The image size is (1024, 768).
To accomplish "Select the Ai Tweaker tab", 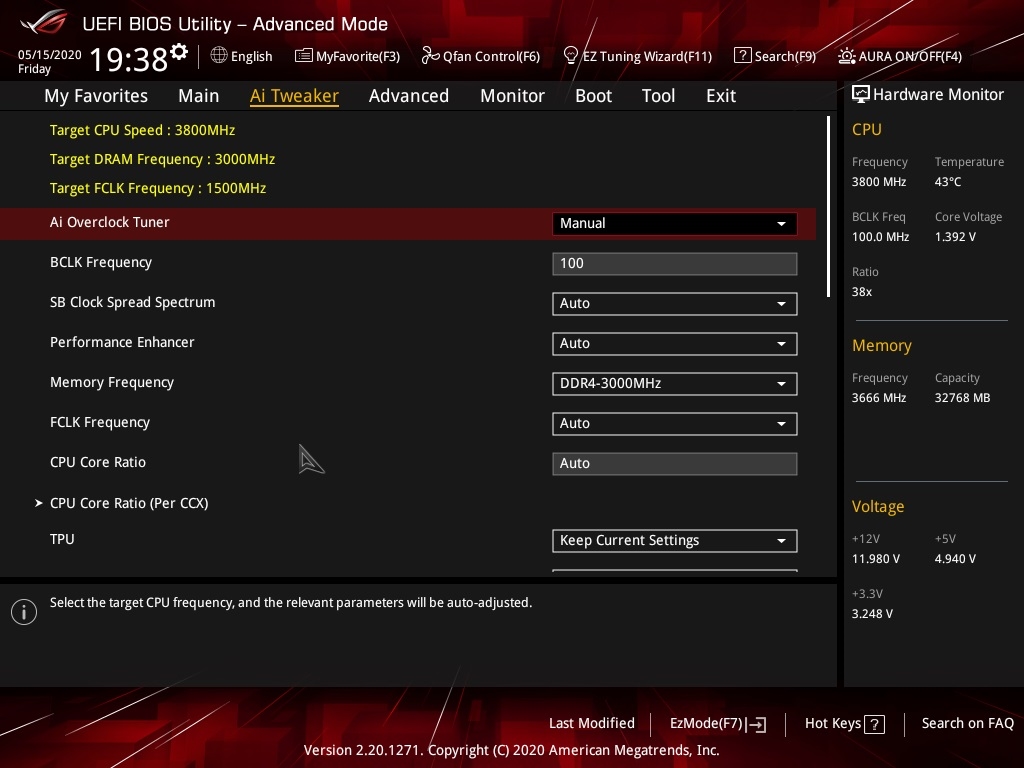I will pos(295,96).
